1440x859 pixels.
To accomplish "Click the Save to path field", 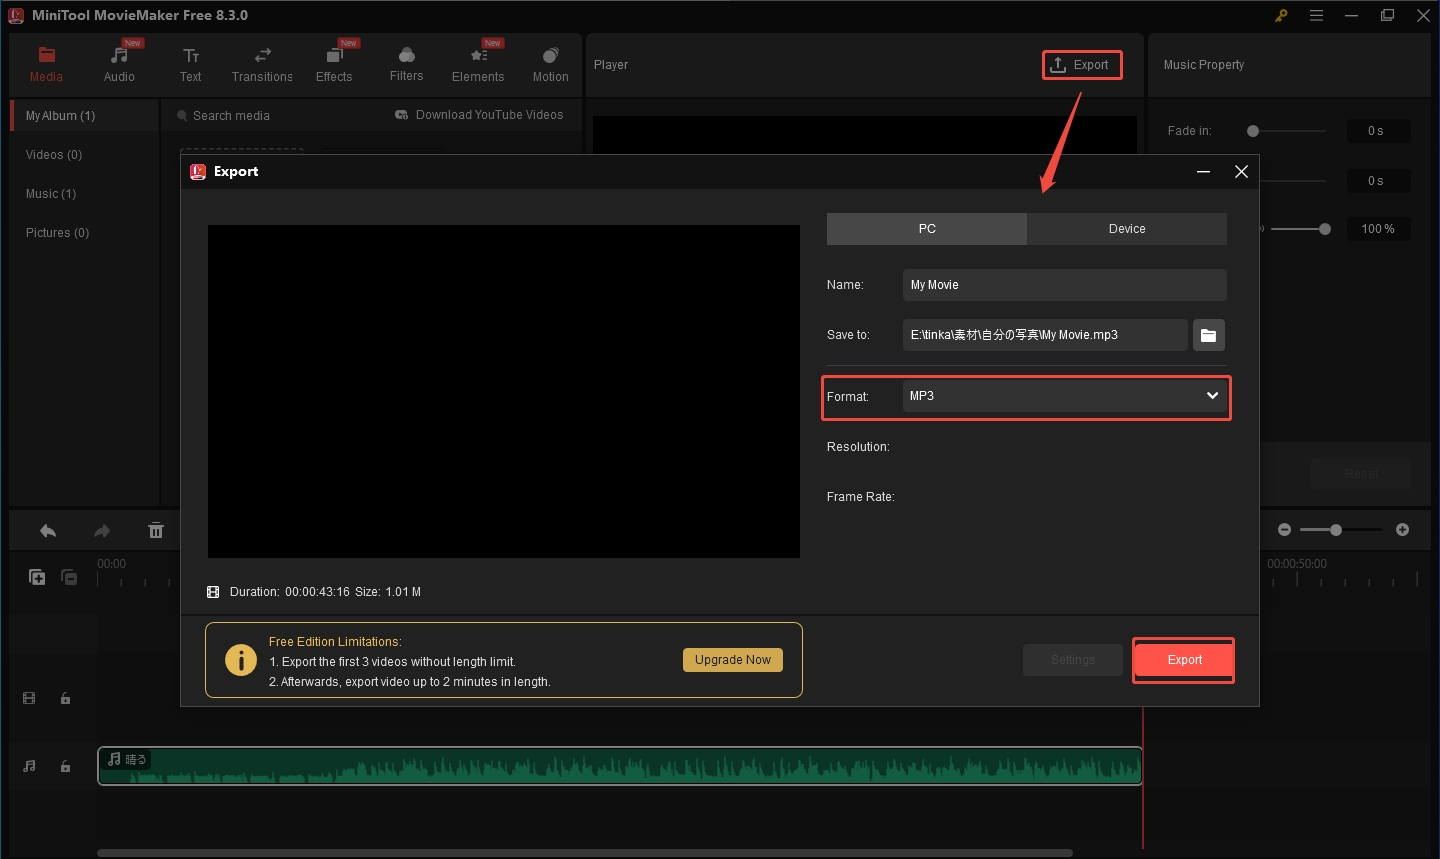I will coord(1045,335).
